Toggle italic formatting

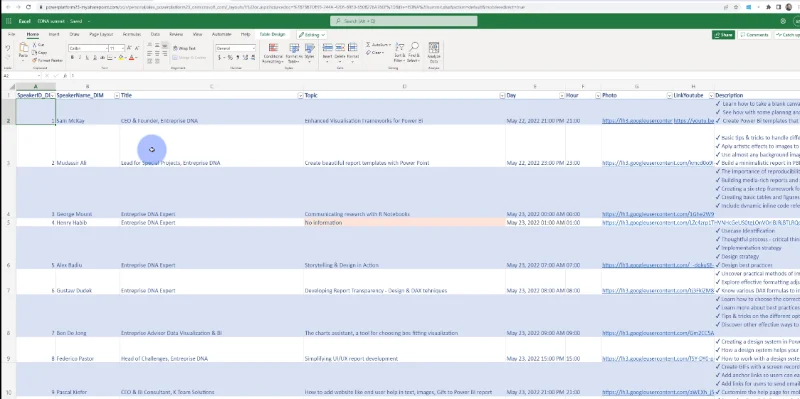pos(80,58)
